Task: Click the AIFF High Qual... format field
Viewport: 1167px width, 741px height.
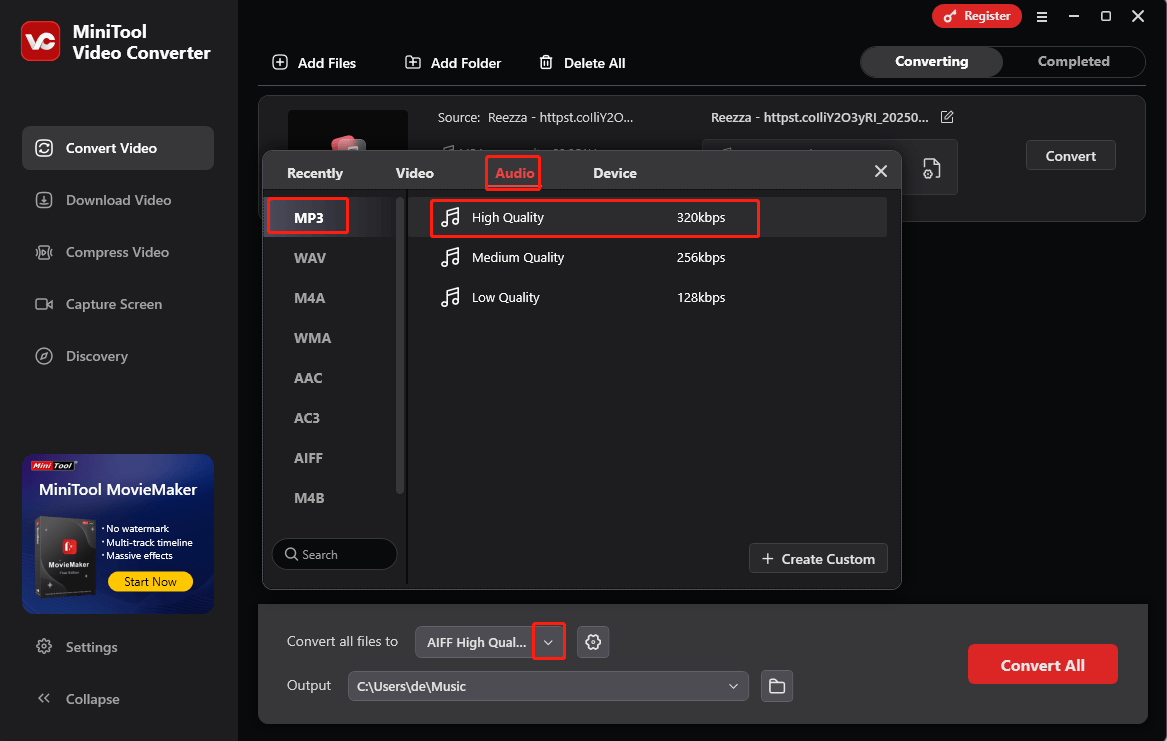Action: tap(475, 642)
